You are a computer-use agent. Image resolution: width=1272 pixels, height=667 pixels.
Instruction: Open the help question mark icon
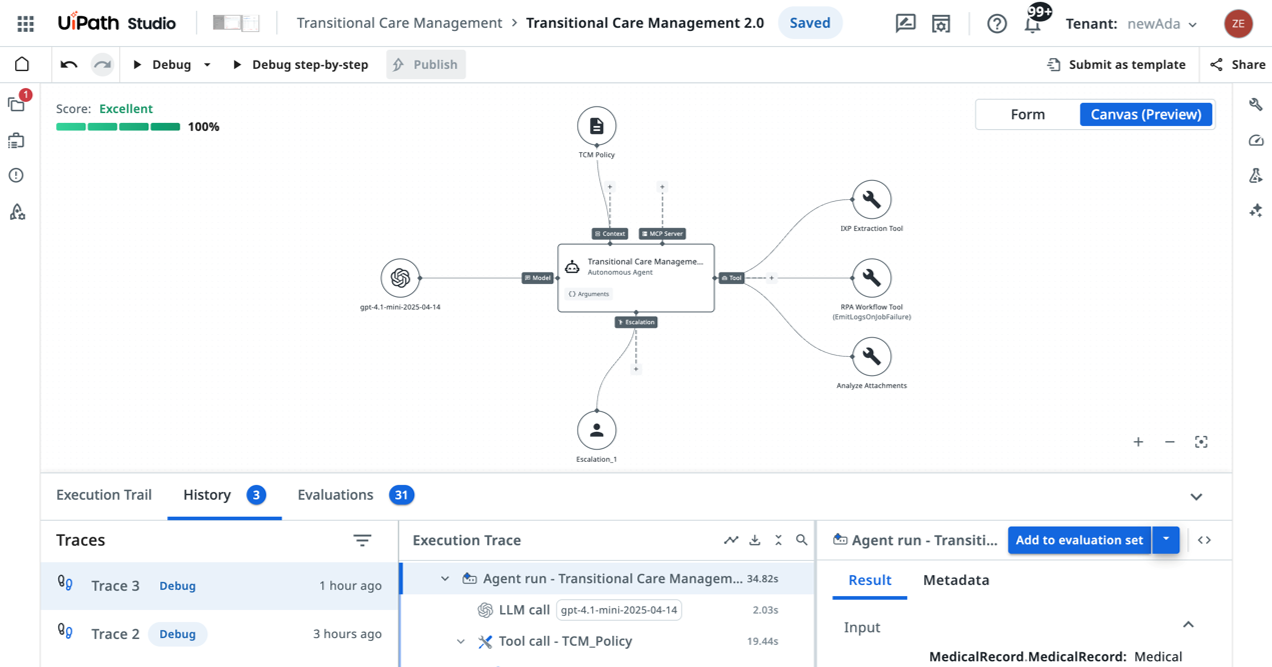click(x=997, y=23)
